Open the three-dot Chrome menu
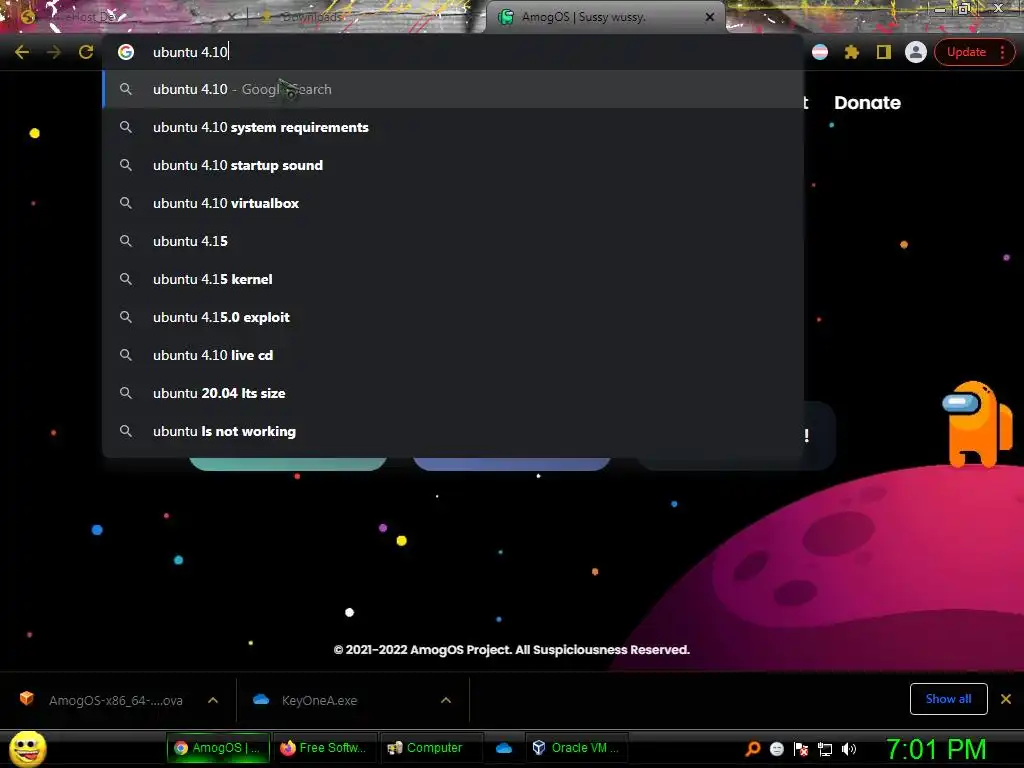Image resolution: width=1024 pixels, height=768 pixels. (x=1002, y=52)
